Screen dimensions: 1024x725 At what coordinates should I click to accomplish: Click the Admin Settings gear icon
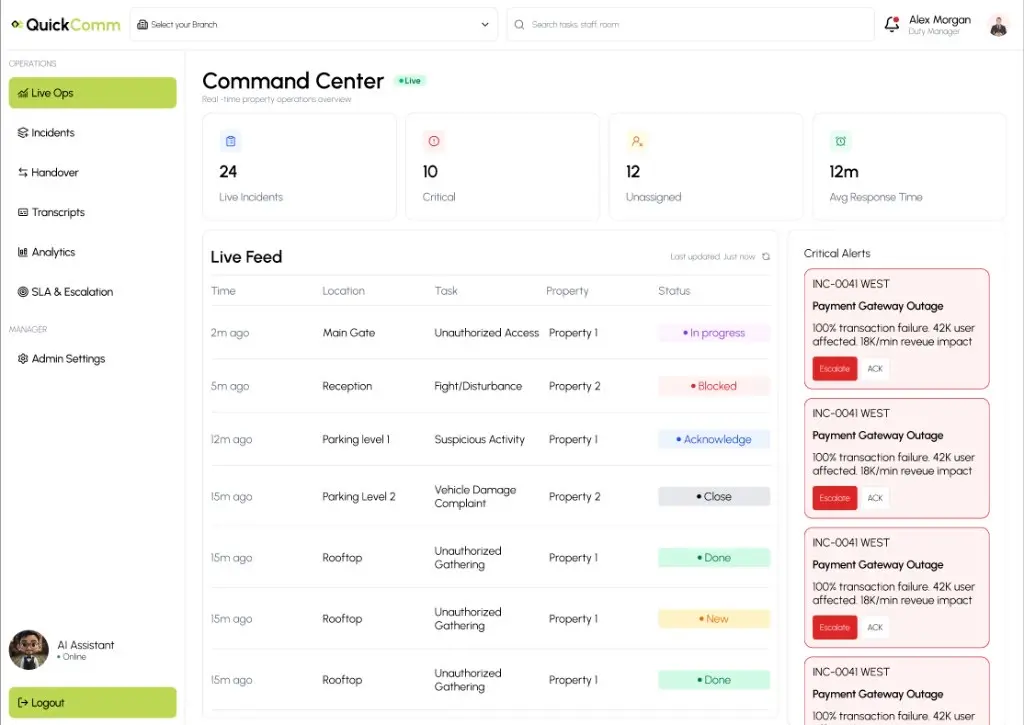[23, 359]
